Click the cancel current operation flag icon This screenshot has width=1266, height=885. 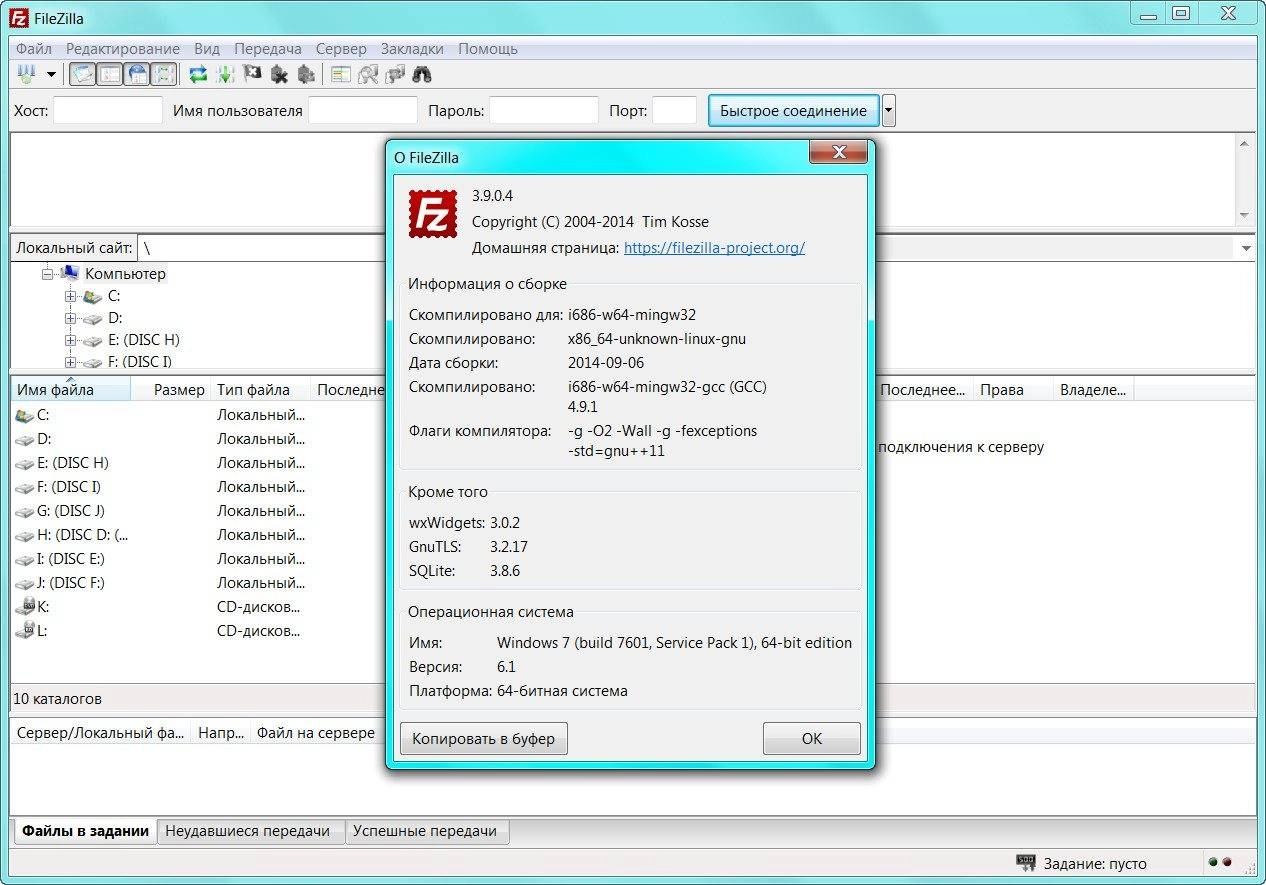(x=252, y=74)
